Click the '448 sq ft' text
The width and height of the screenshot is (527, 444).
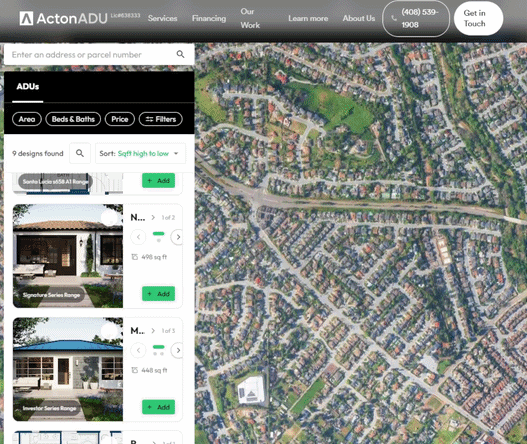point(154,370)
